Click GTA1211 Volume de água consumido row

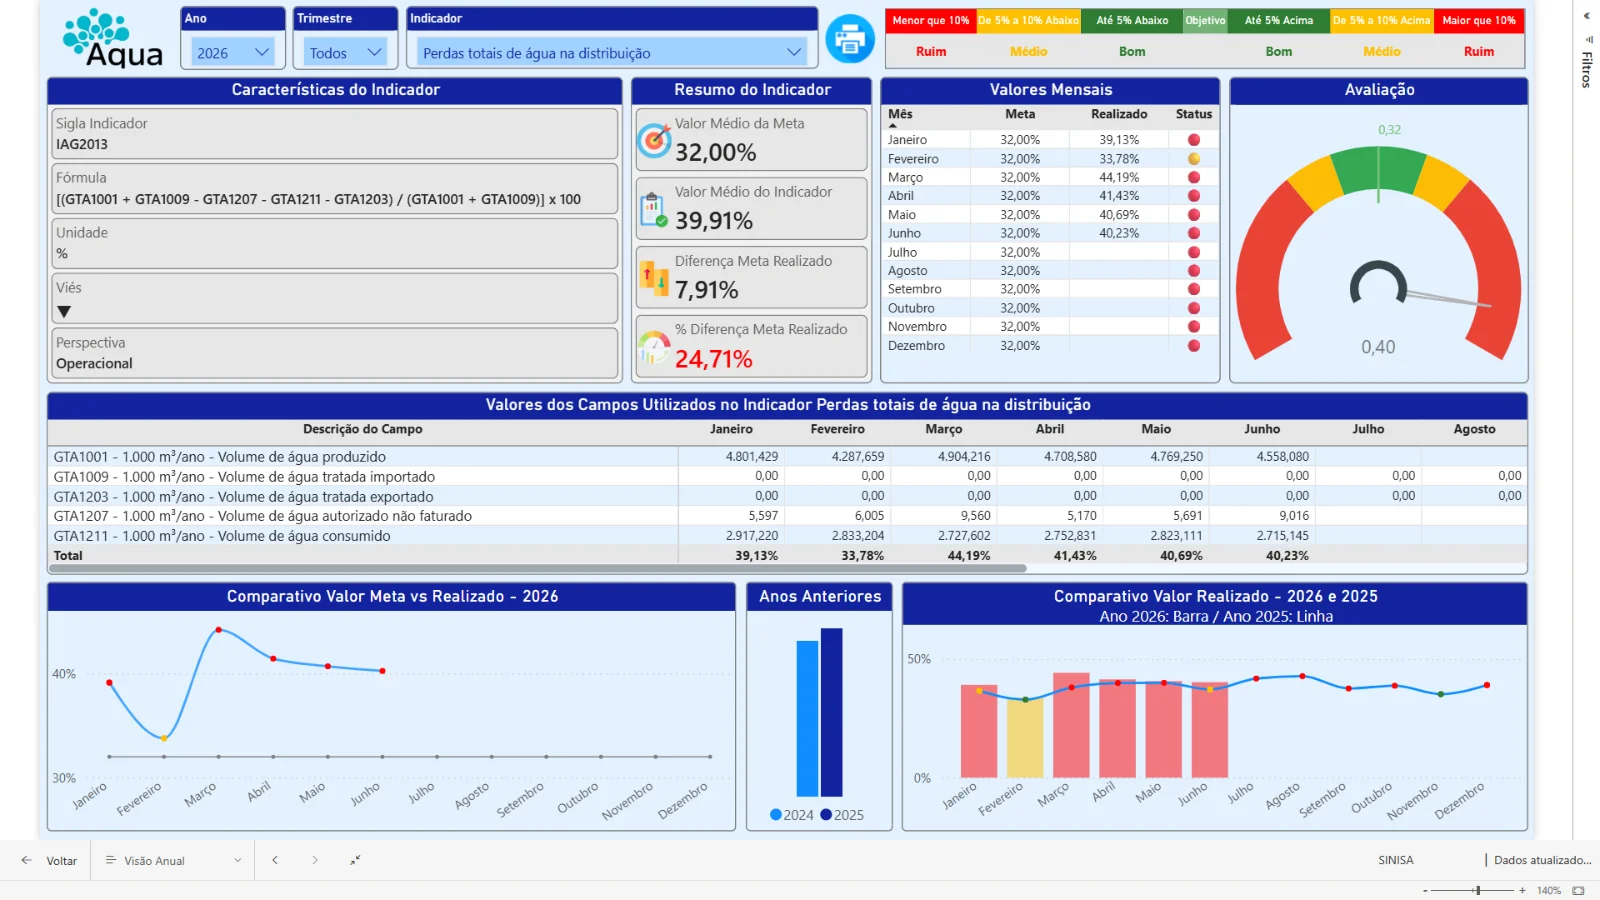coord(787,536)
